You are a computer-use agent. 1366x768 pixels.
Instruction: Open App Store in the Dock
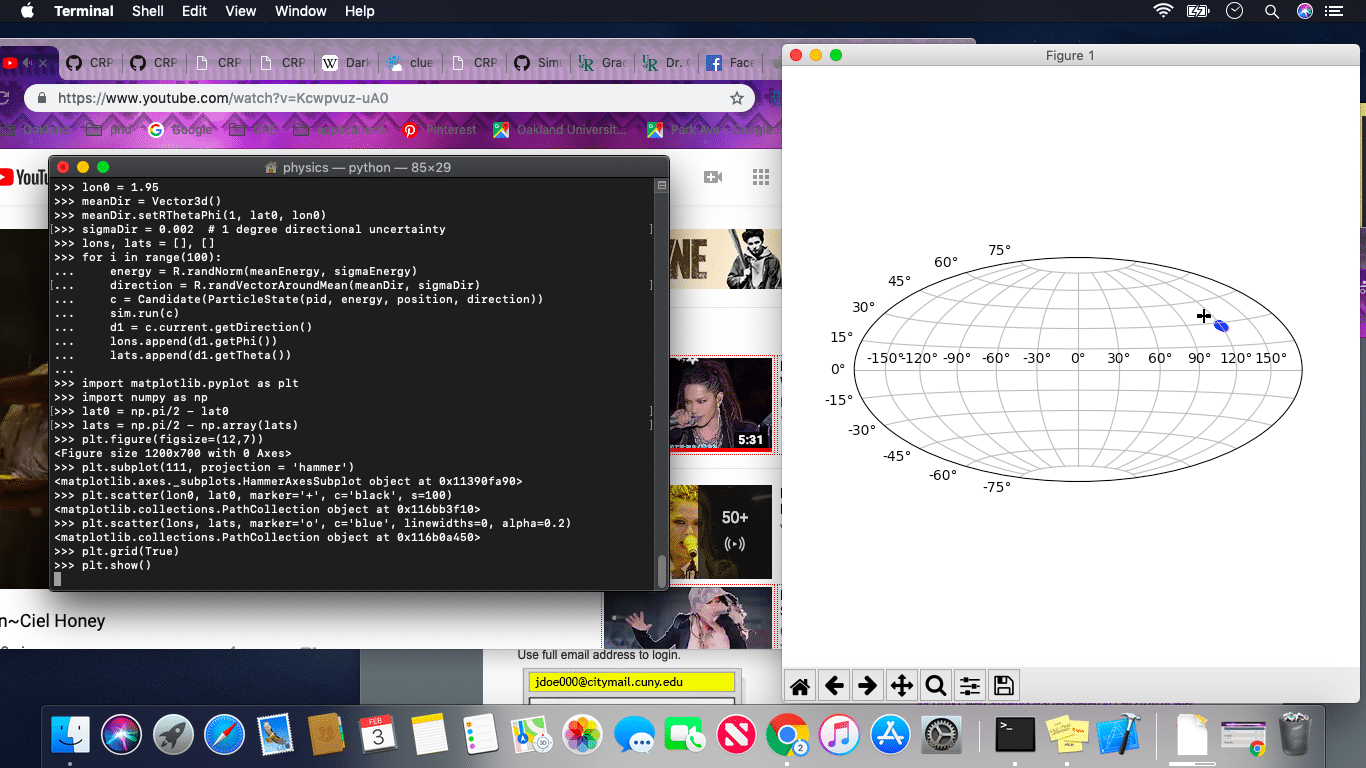(x=889, y=736)
